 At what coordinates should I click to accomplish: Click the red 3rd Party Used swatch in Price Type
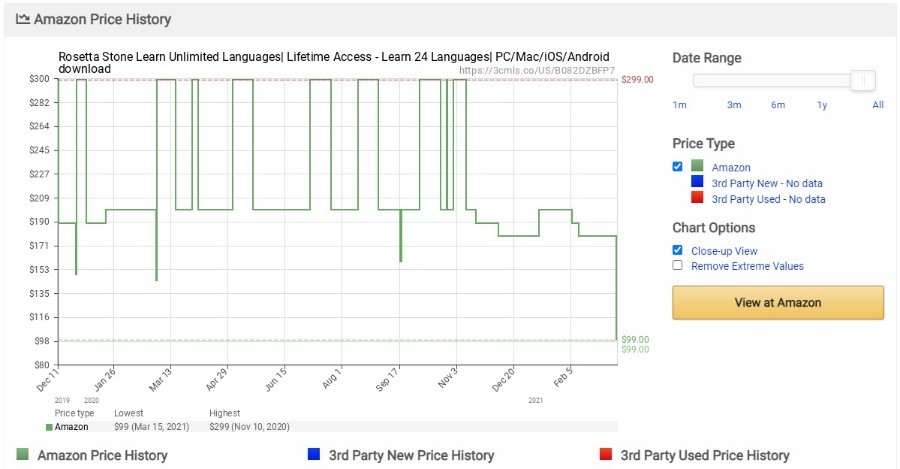(x=697, y=197)
